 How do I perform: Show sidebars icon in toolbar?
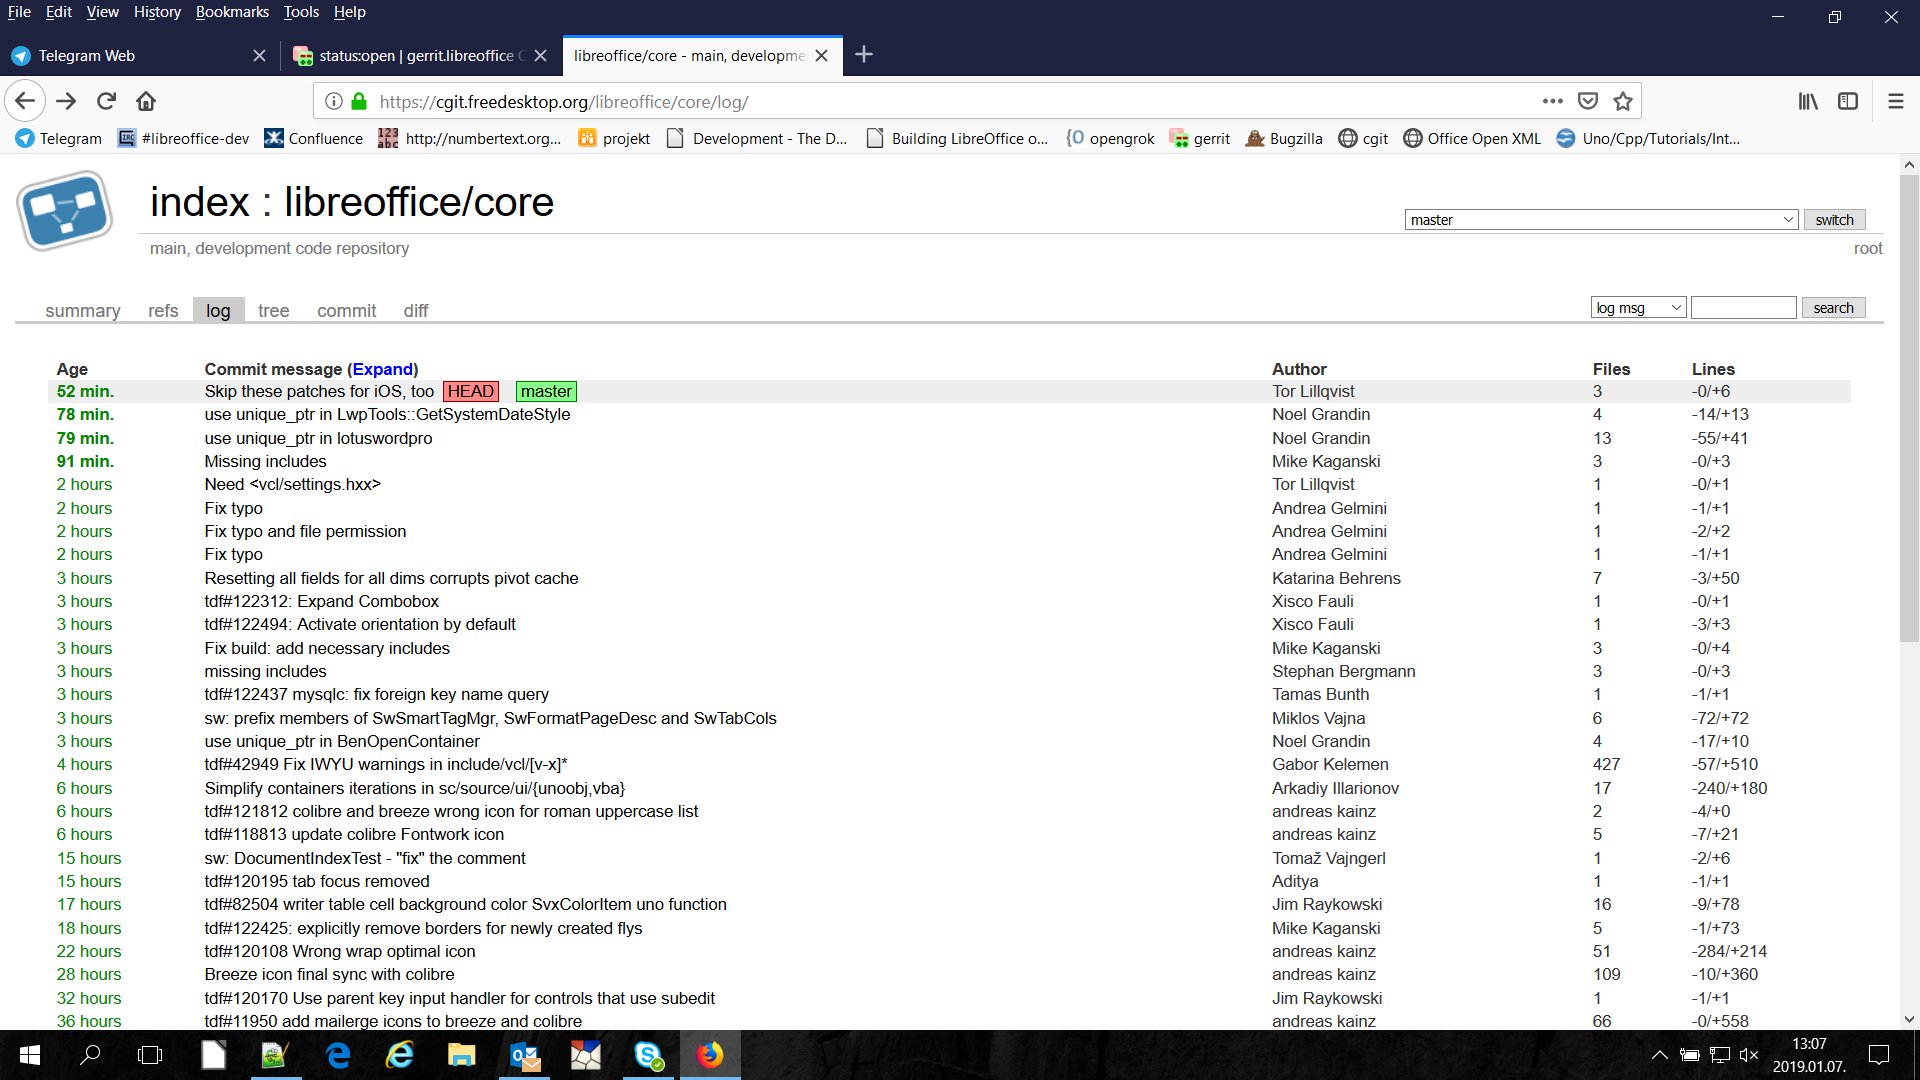pos(1848,101)
